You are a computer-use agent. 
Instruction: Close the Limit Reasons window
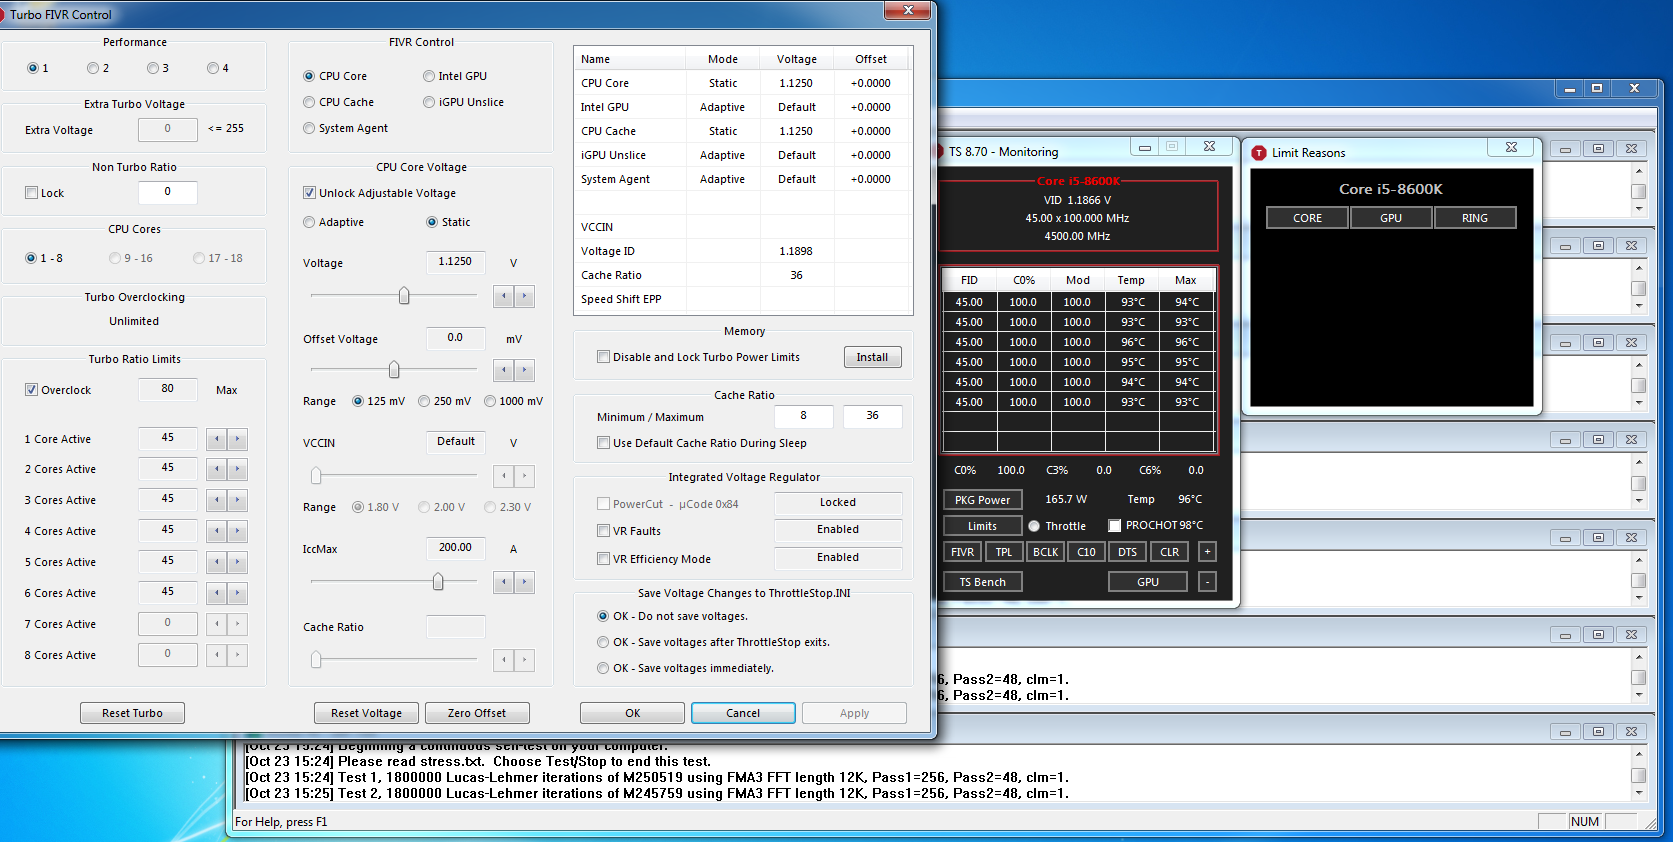pyautogui.click(x=1511, y=147)
